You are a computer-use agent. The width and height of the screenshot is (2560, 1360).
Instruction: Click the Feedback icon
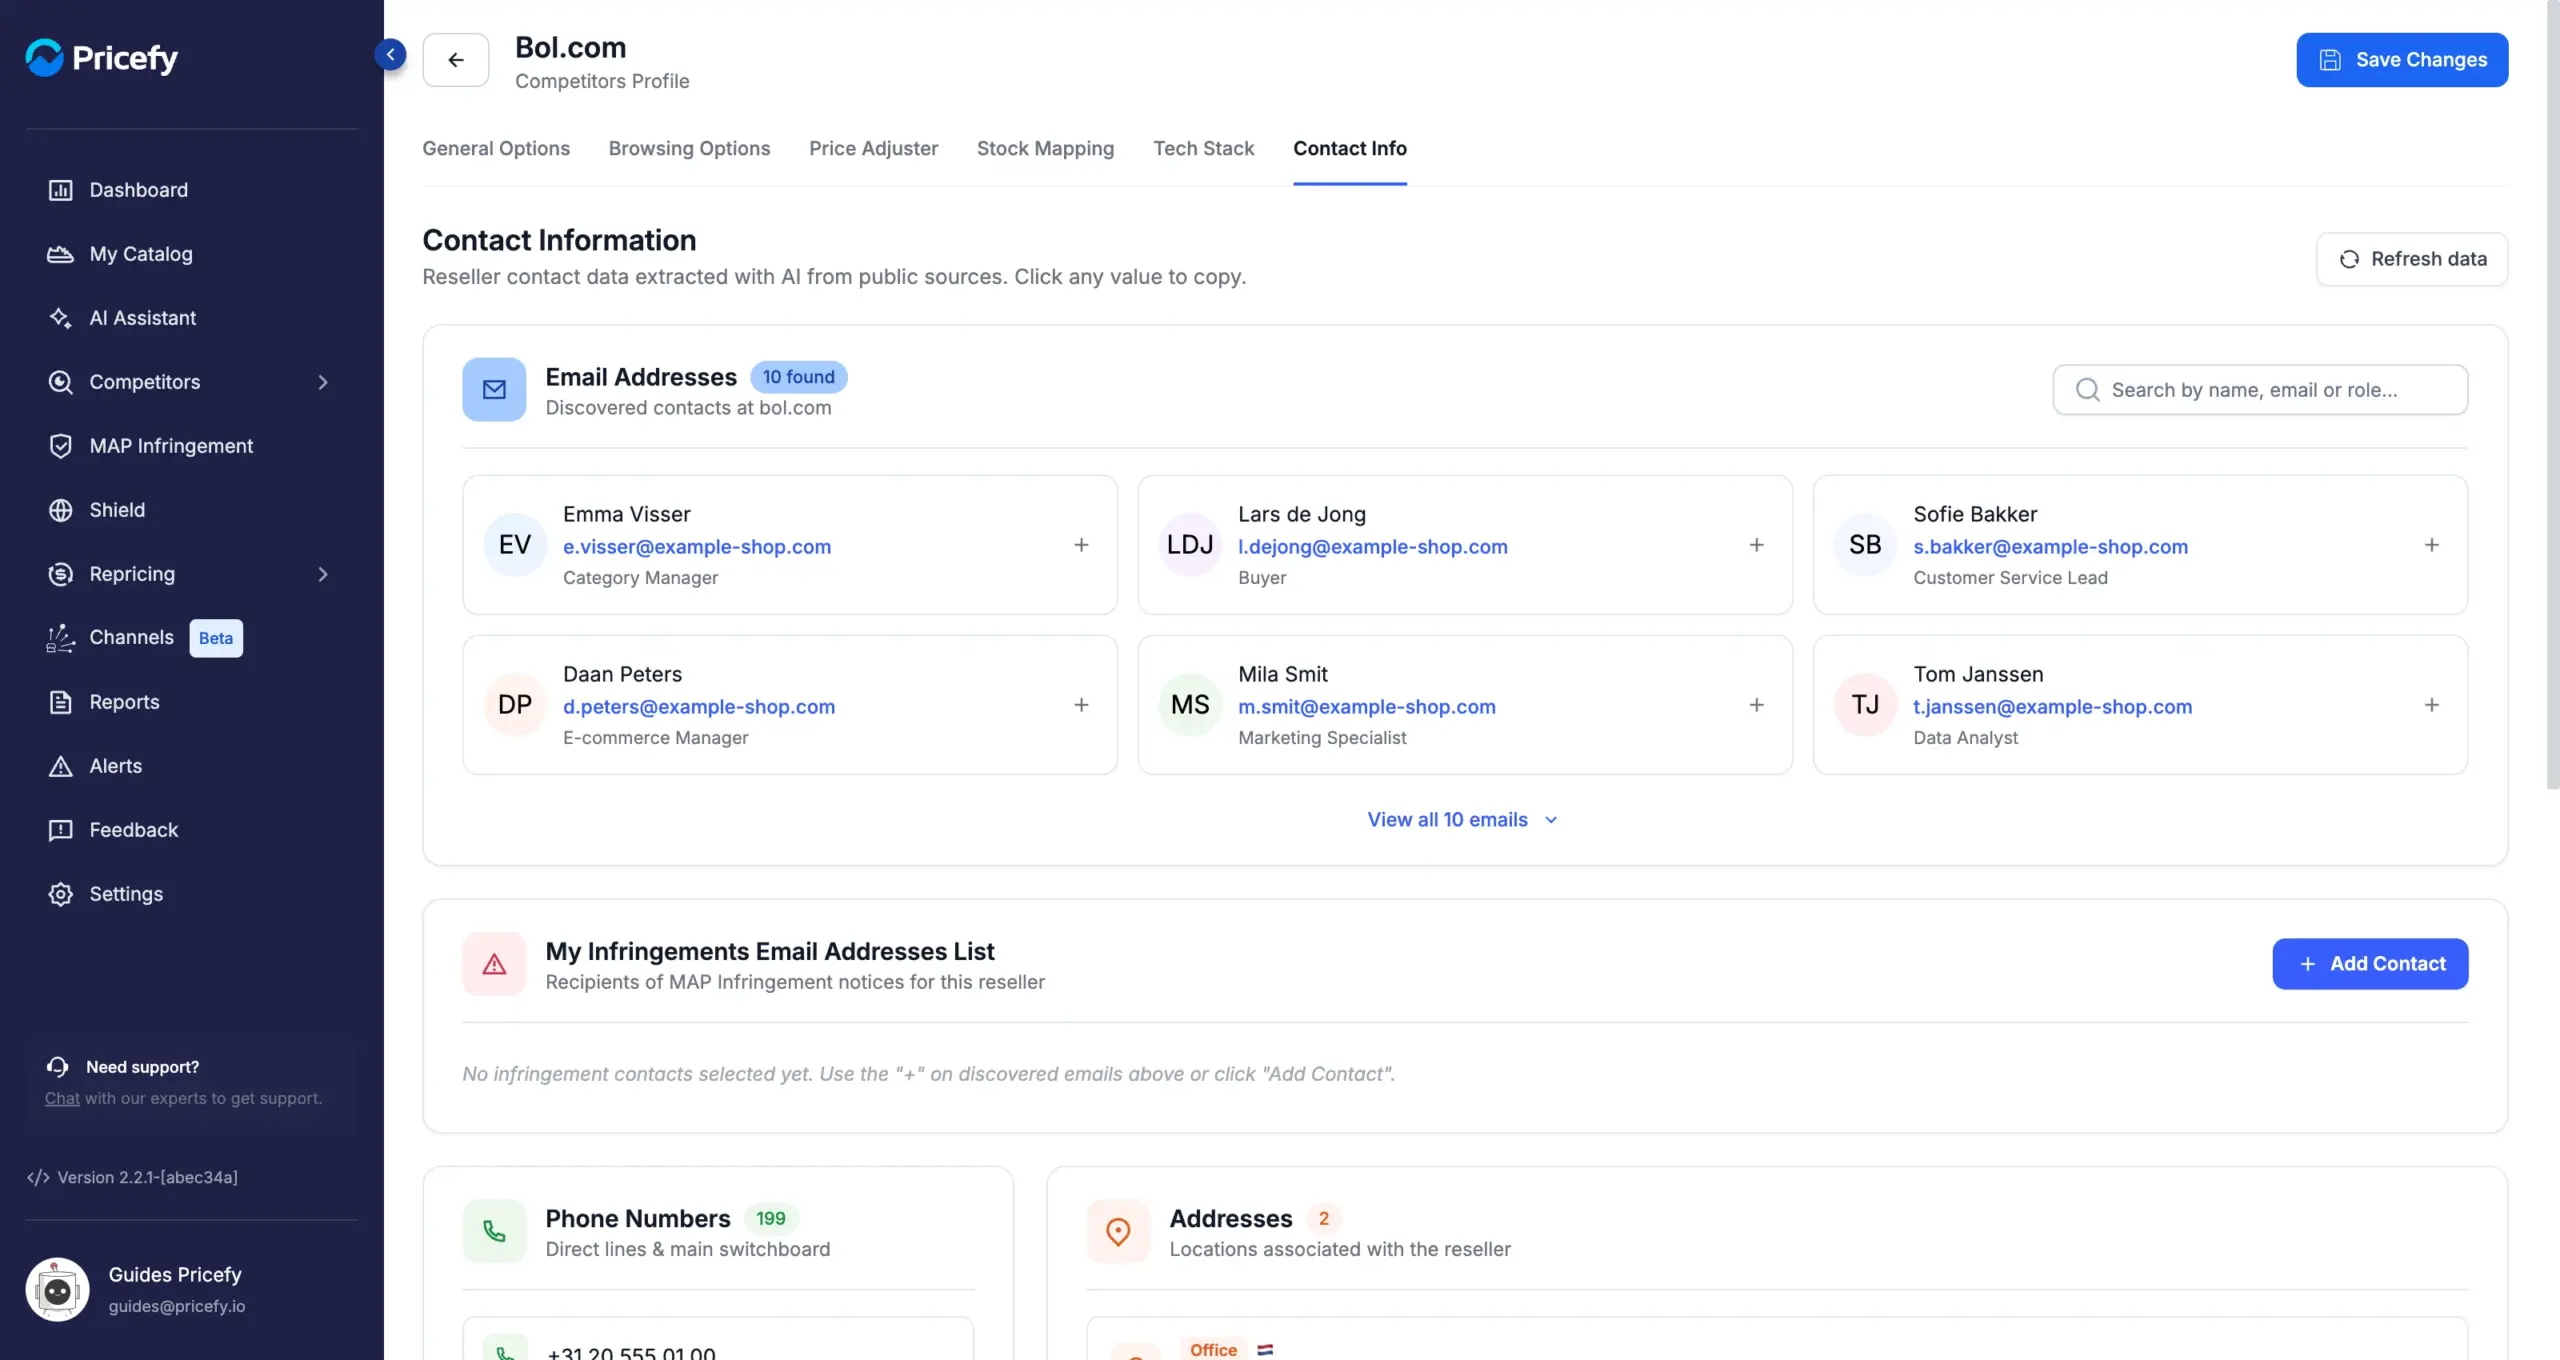coord(61,830)
